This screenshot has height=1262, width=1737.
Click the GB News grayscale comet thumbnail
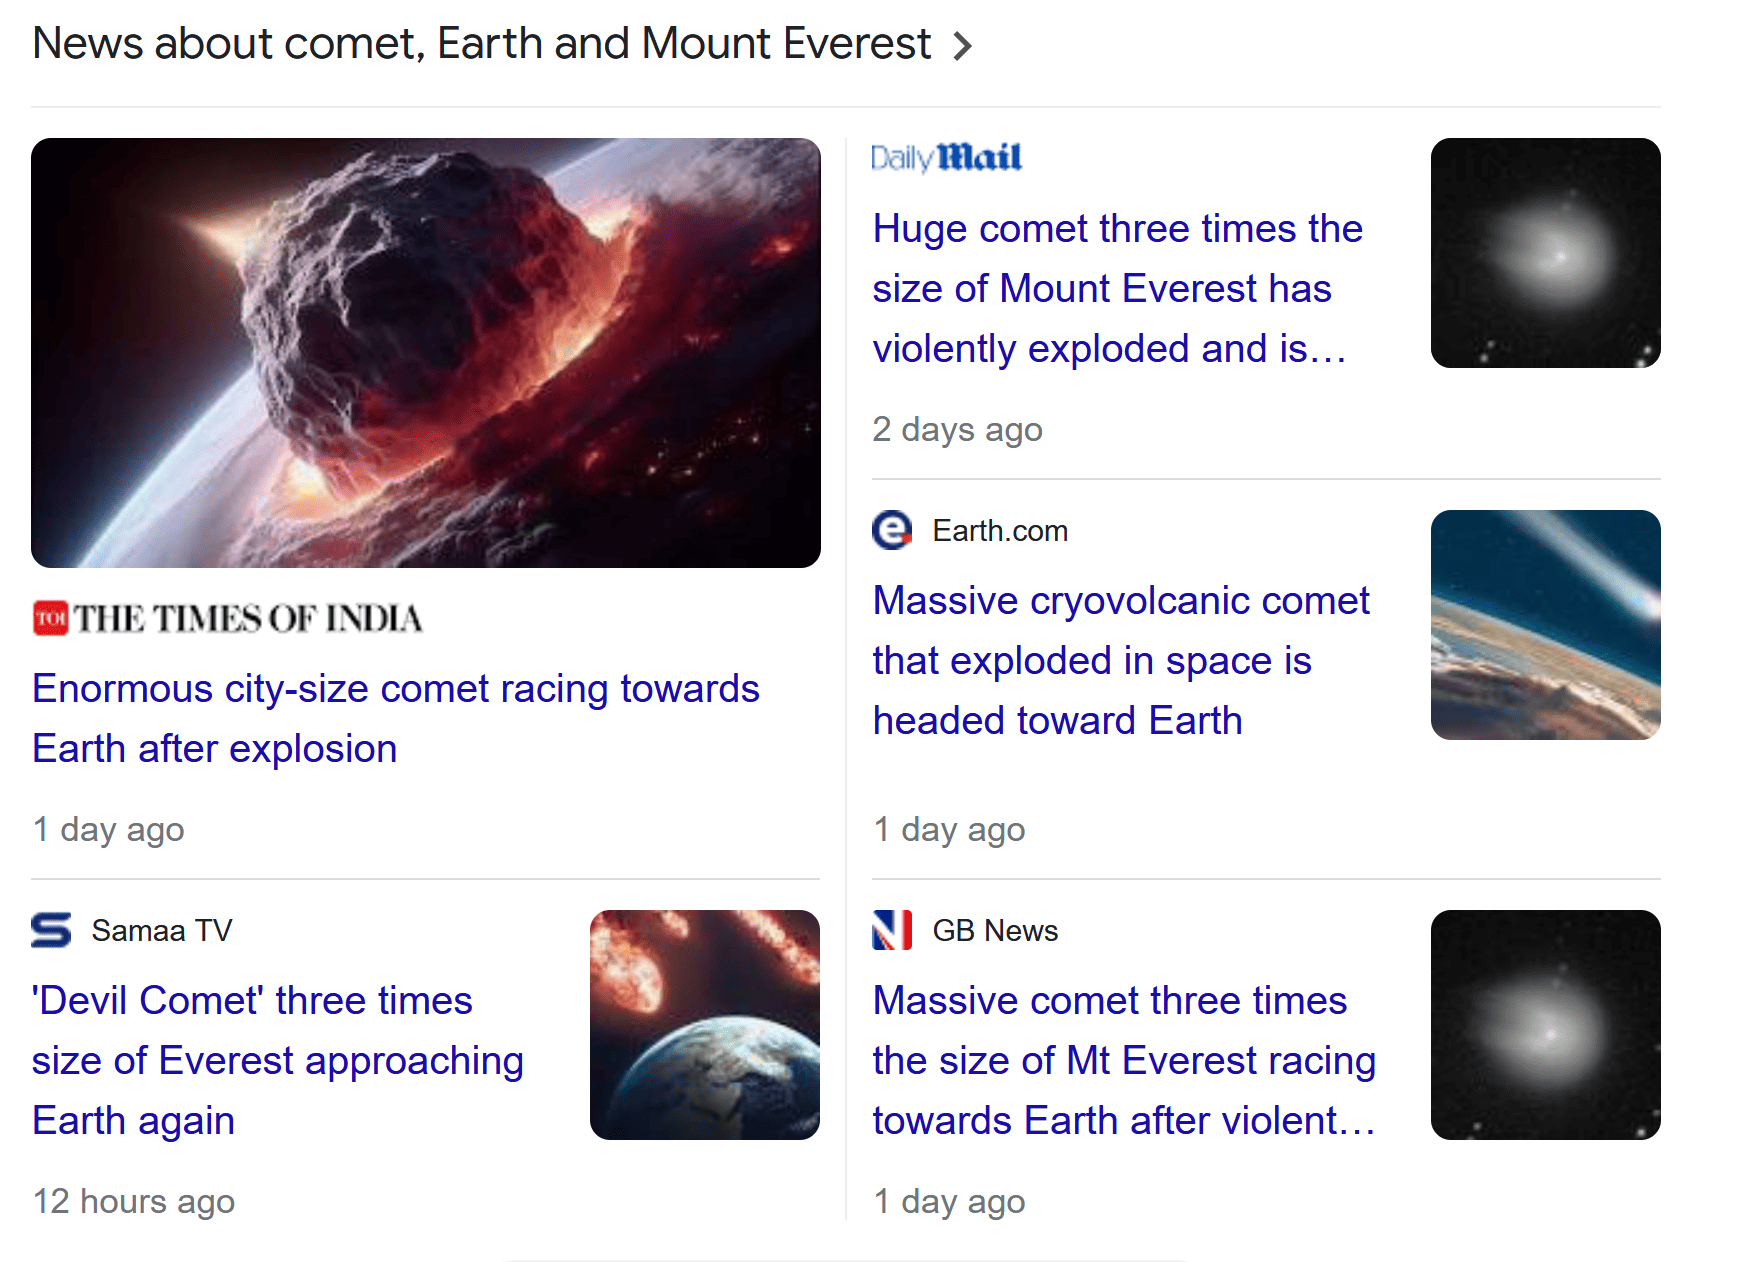1545,1025
